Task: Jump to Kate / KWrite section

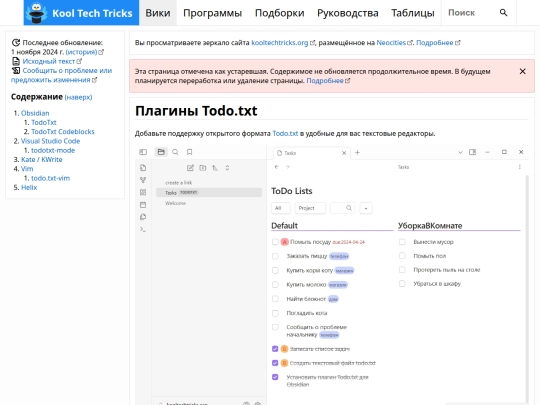Action: pos(42,159)
